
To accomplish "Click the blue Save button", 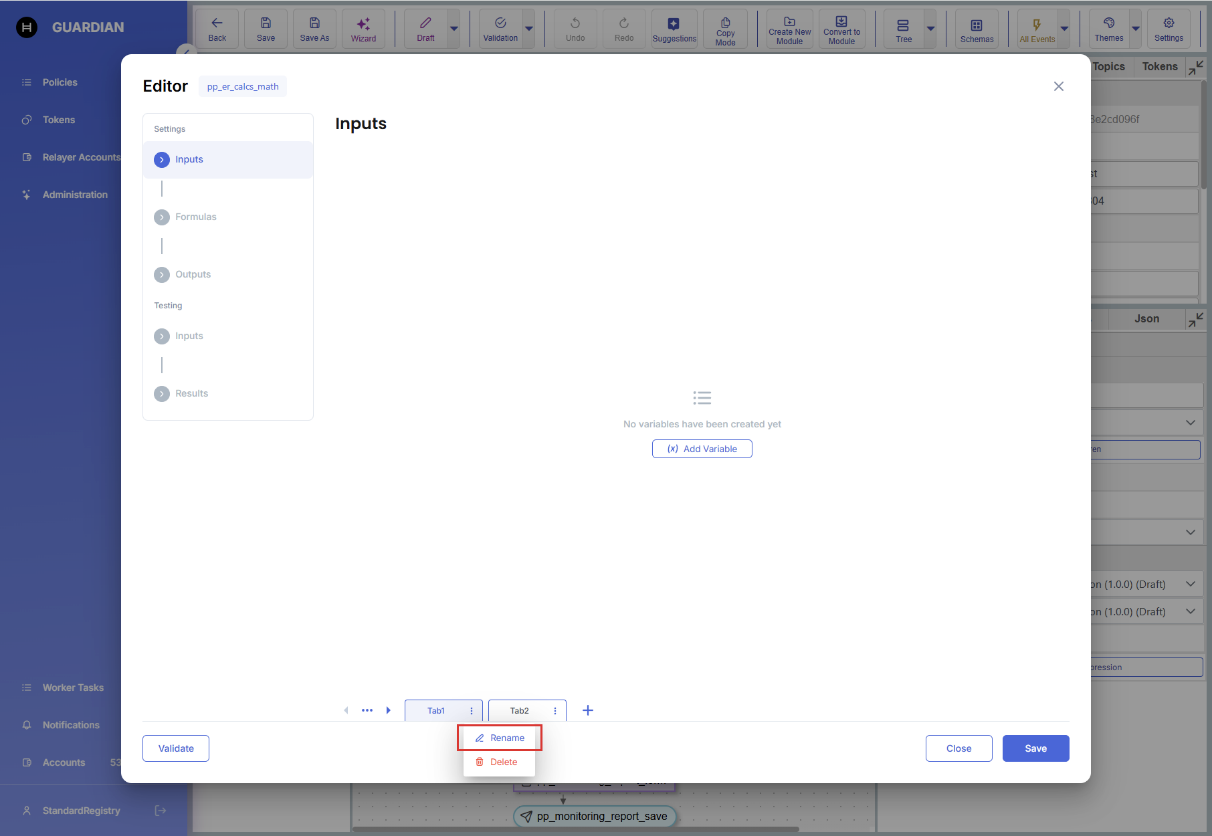I will pyautogui.click(x=1035, y=748).
